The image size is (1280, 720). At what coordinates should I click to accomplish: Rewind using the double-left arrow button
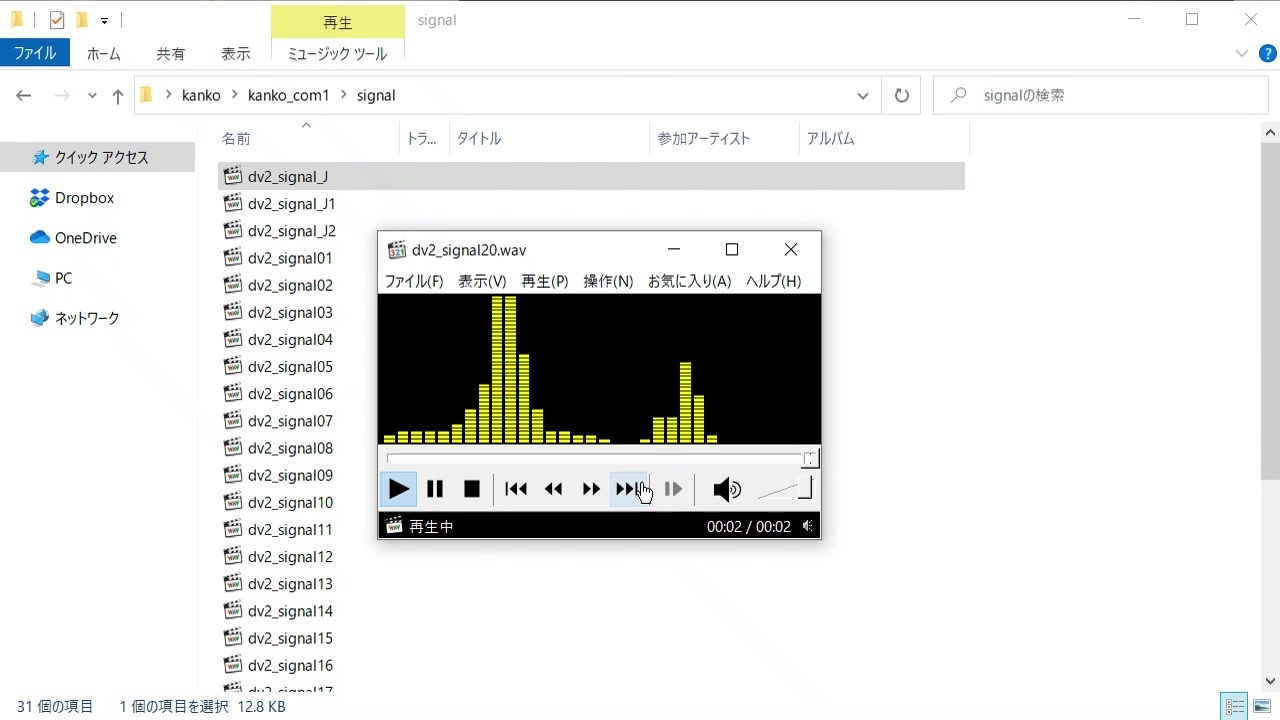[553, 489]
